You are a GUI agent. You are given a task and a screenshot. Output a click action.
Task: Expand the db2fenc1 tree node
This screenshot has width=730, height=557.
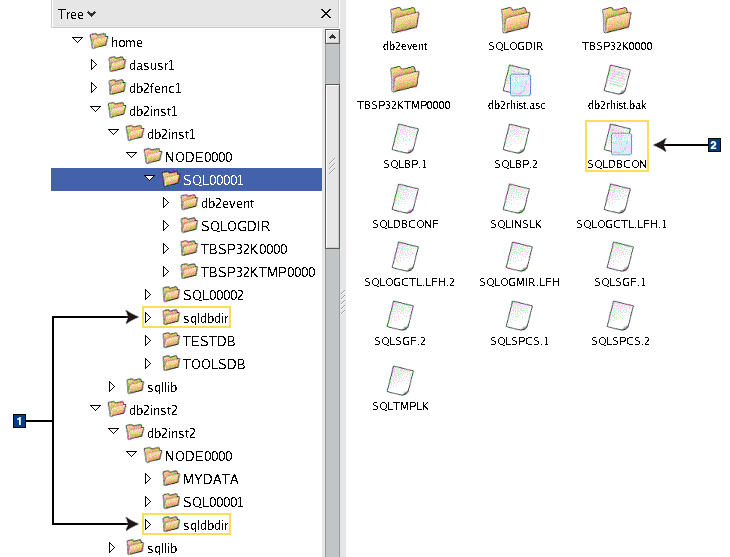[x=94, y=87]
